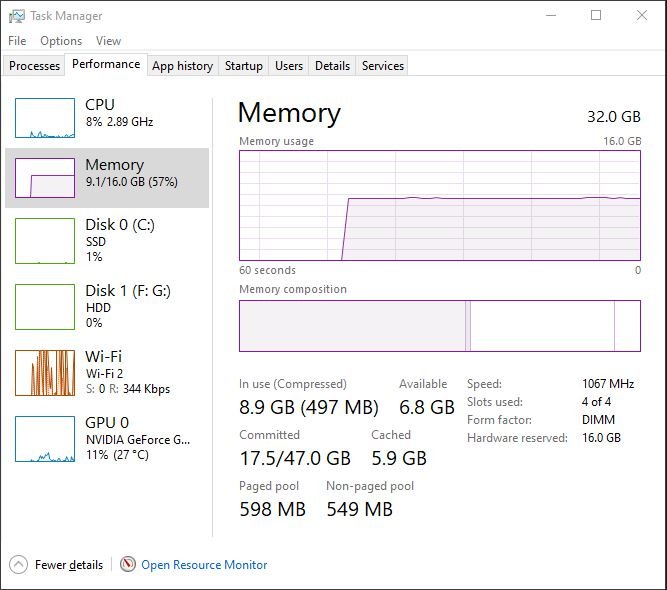Open the File menu

17,41
